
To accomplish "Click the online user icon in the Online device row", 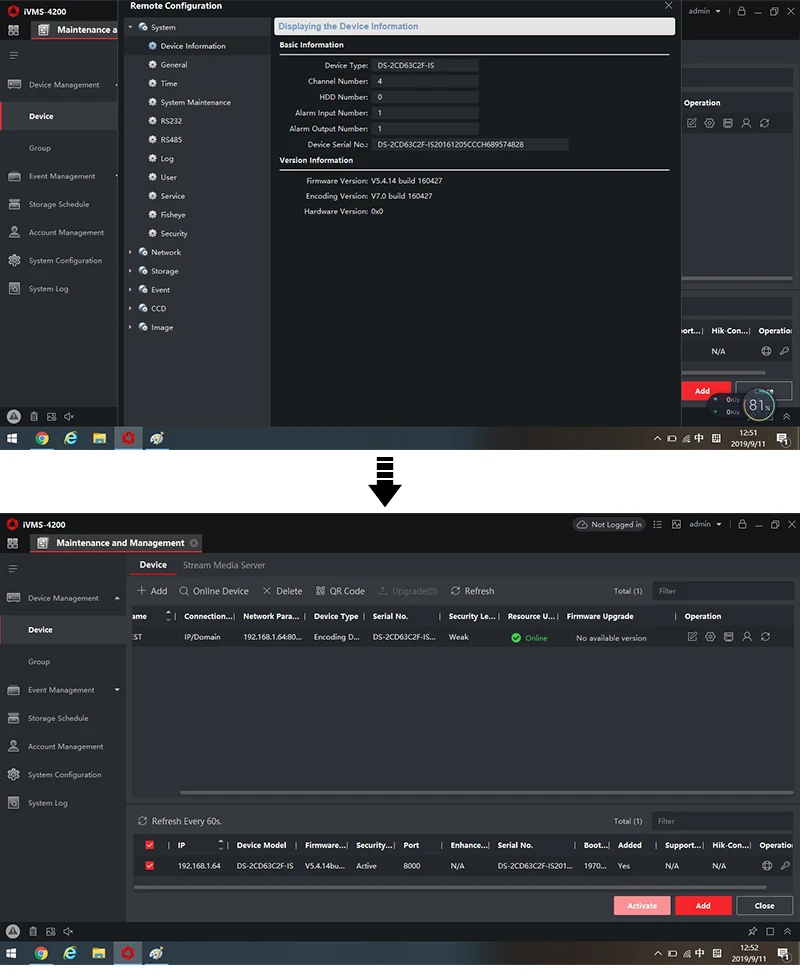I will coord(747,637).
